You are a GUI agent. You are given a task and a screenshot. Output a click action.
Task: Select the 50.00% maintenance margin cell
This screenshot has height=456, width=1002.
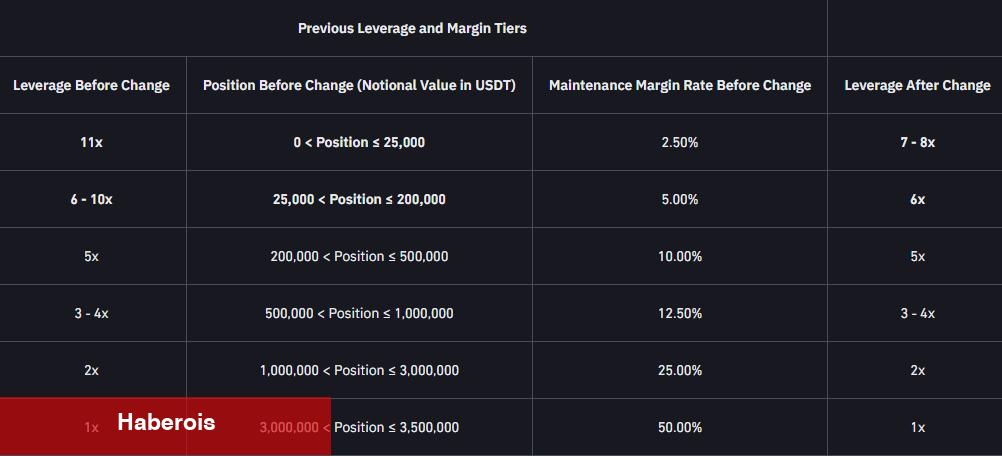click(x=680, y=427)
